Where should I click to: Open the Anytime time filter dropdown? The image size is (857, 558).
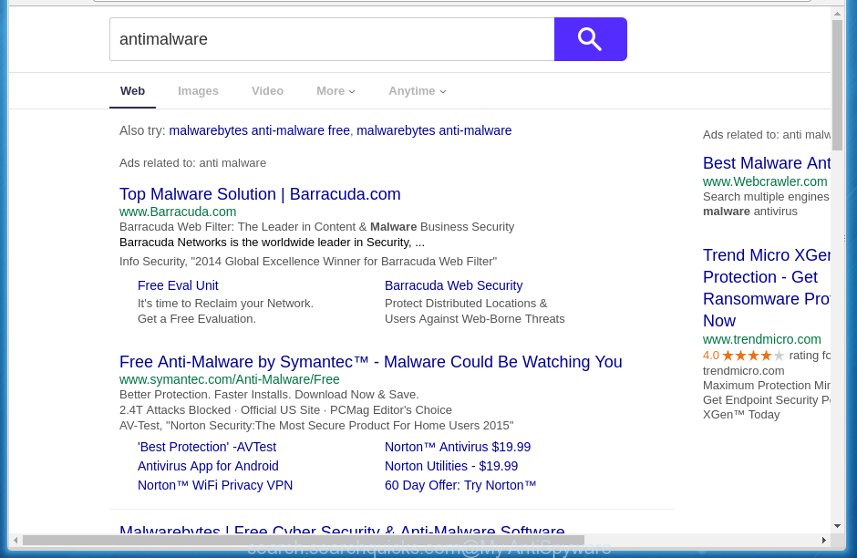(417, 91)
